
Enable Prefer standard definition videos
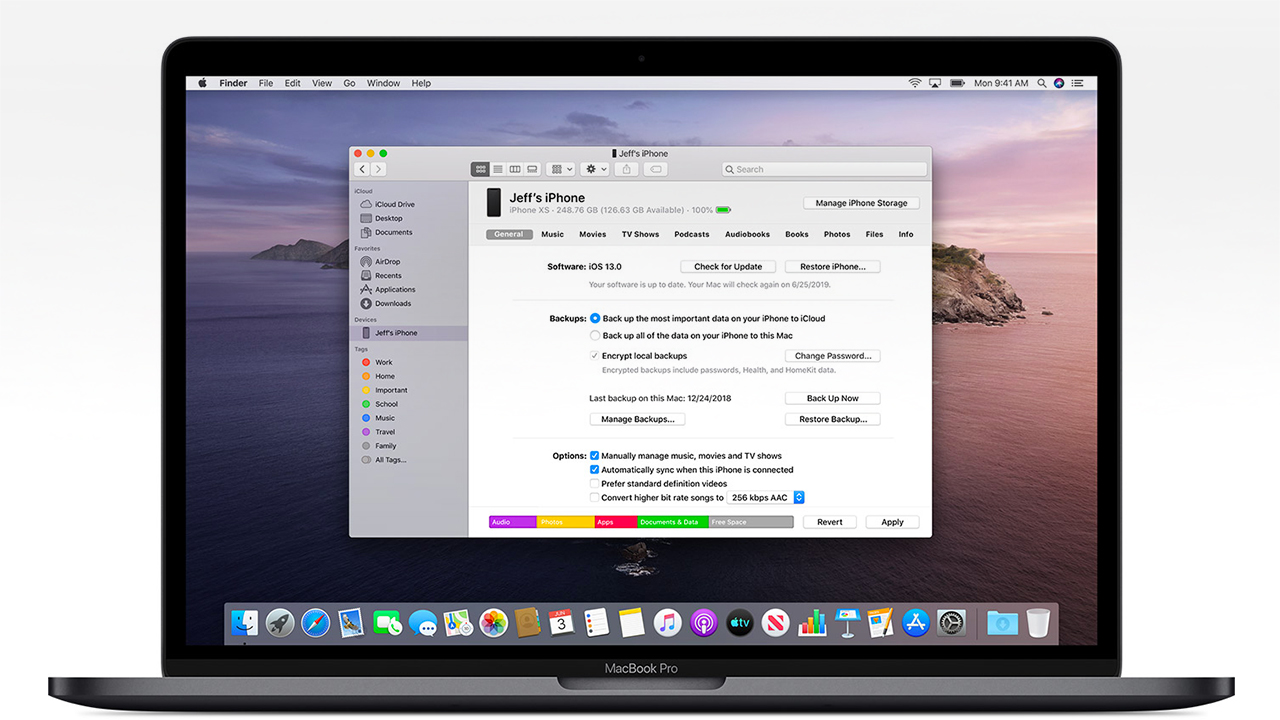pyautogui.click(x=595, y=483)
